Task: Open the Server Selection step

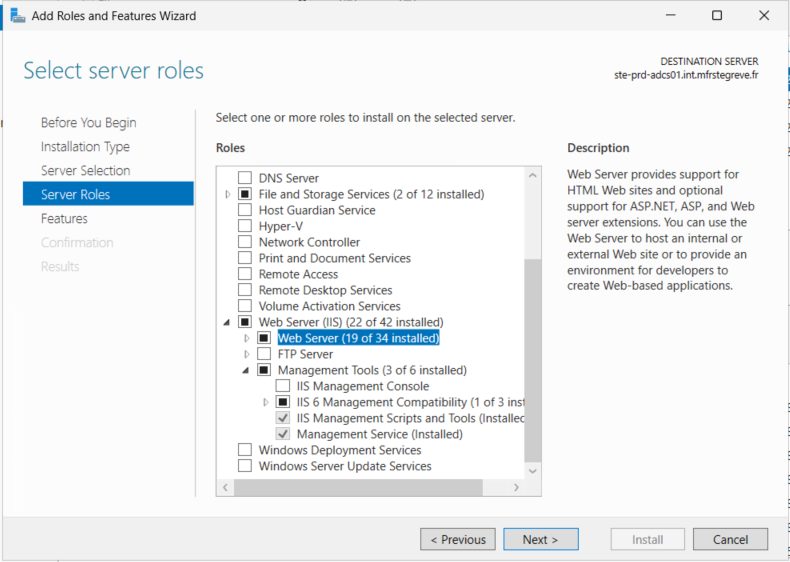Action: click(x=86, y=170)
